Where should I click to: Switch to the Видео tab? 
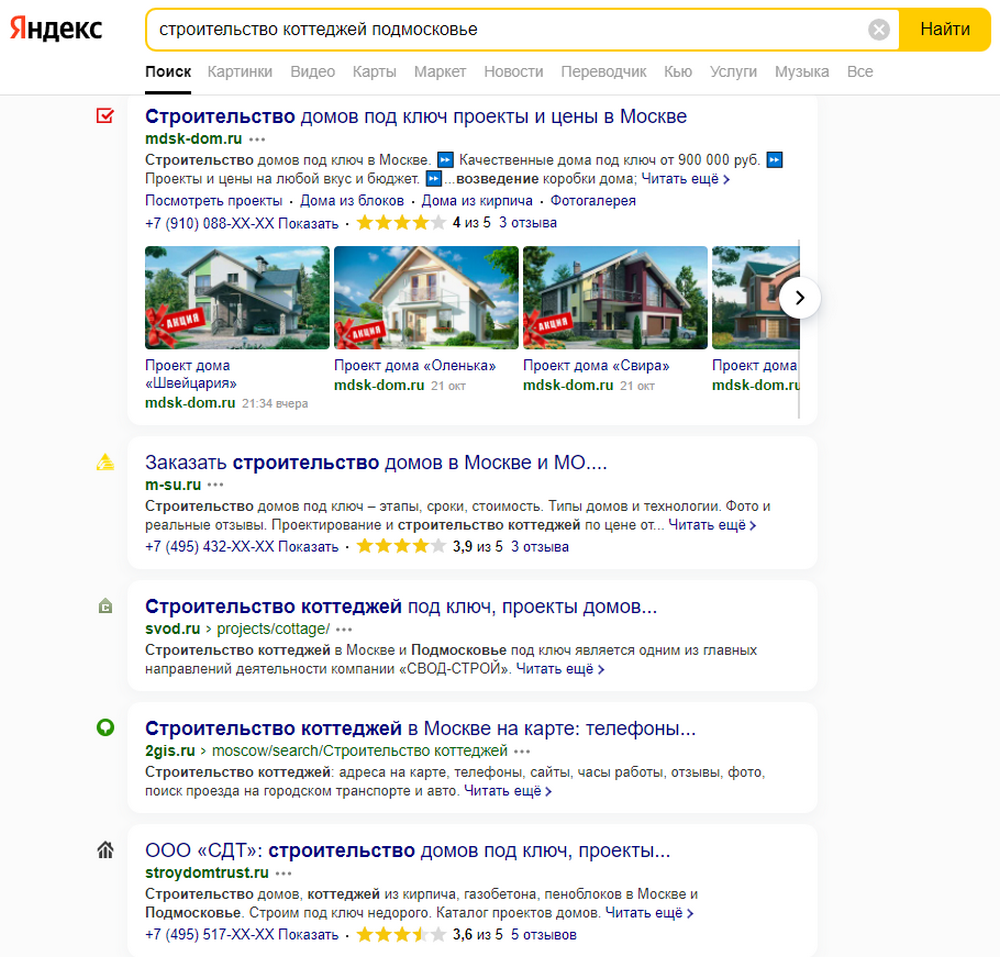[x=312, y=71]
